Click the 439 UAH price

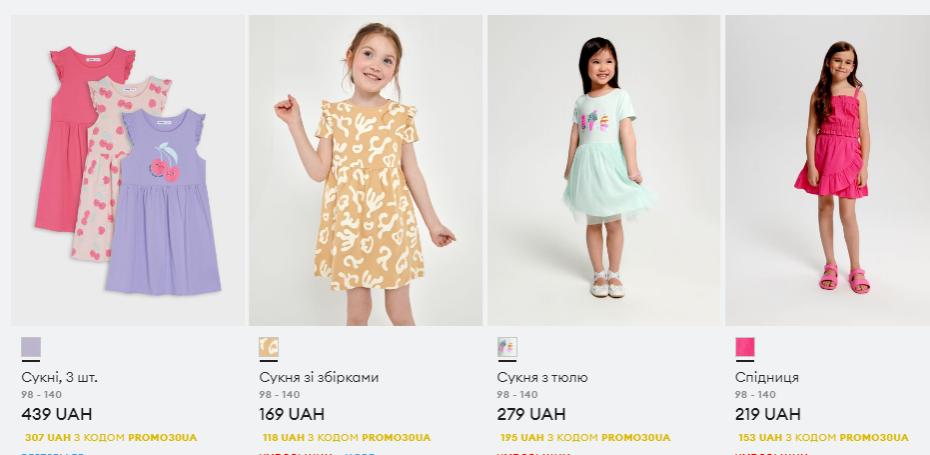point(56,414)
